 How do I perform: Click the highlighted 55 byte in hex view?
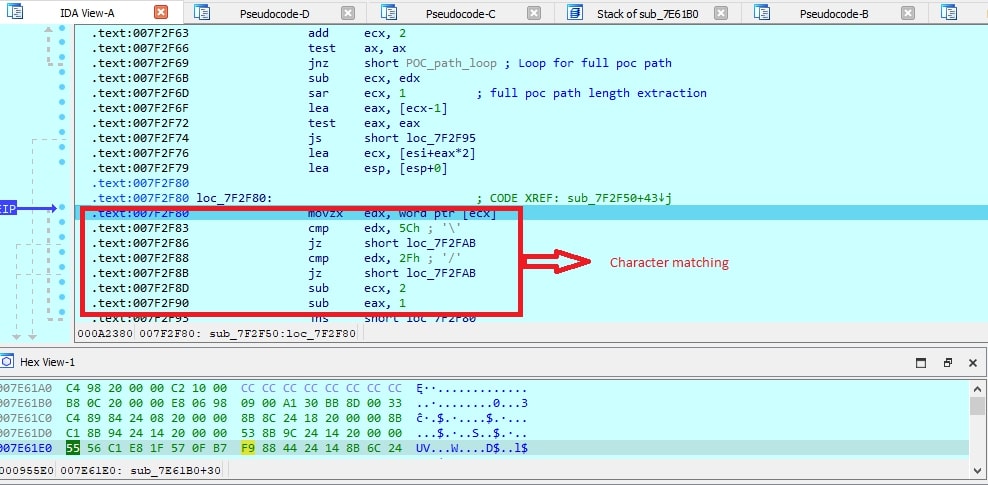coord(72,448)
